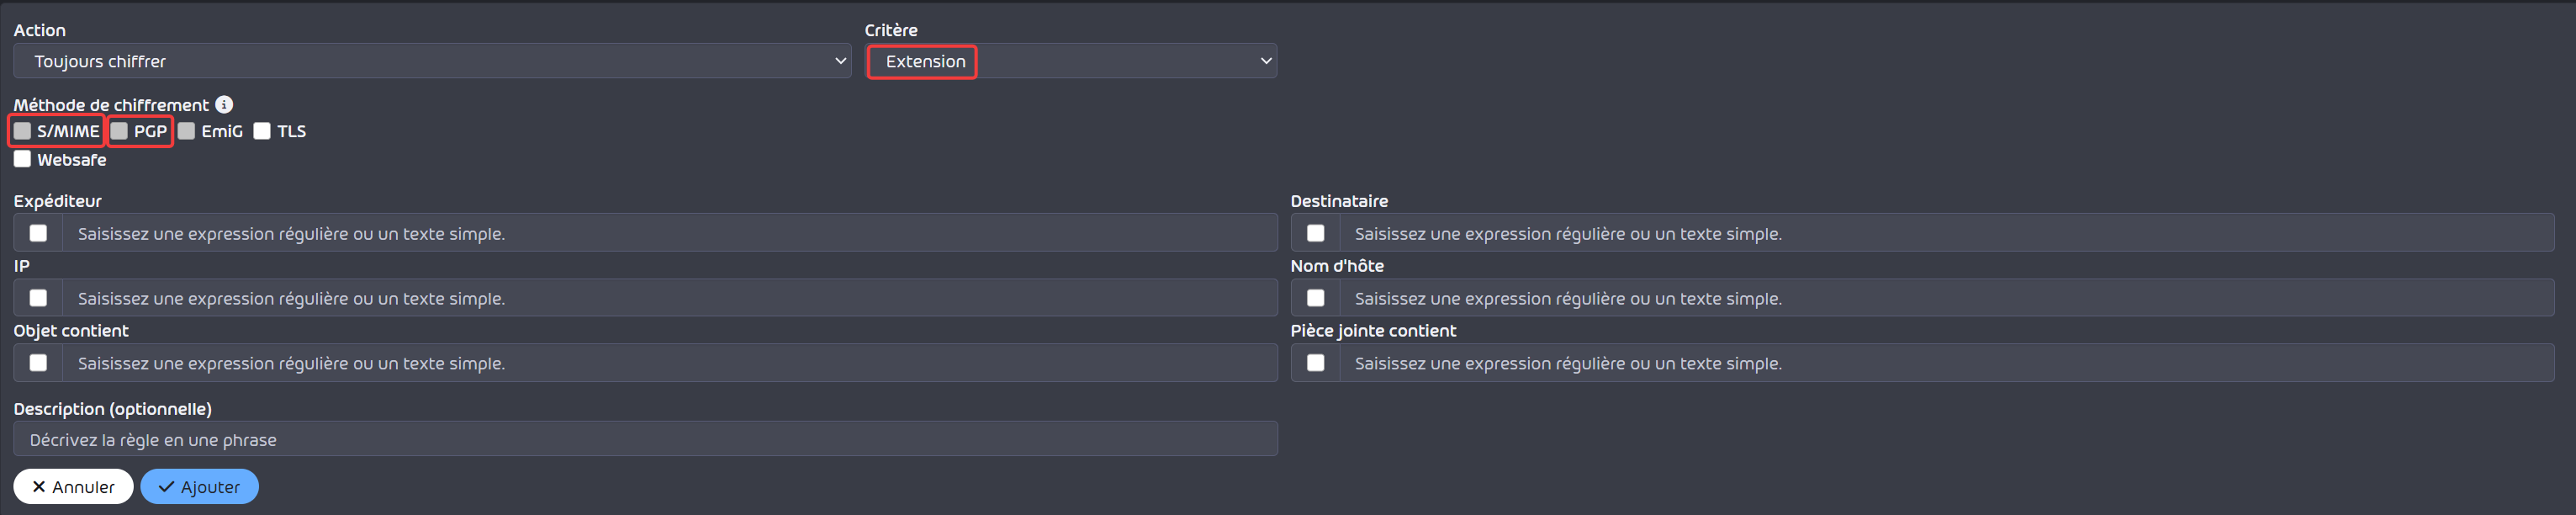Toggle the checkbox beside the IP field
2576x515 pixels.
(38, 298)
